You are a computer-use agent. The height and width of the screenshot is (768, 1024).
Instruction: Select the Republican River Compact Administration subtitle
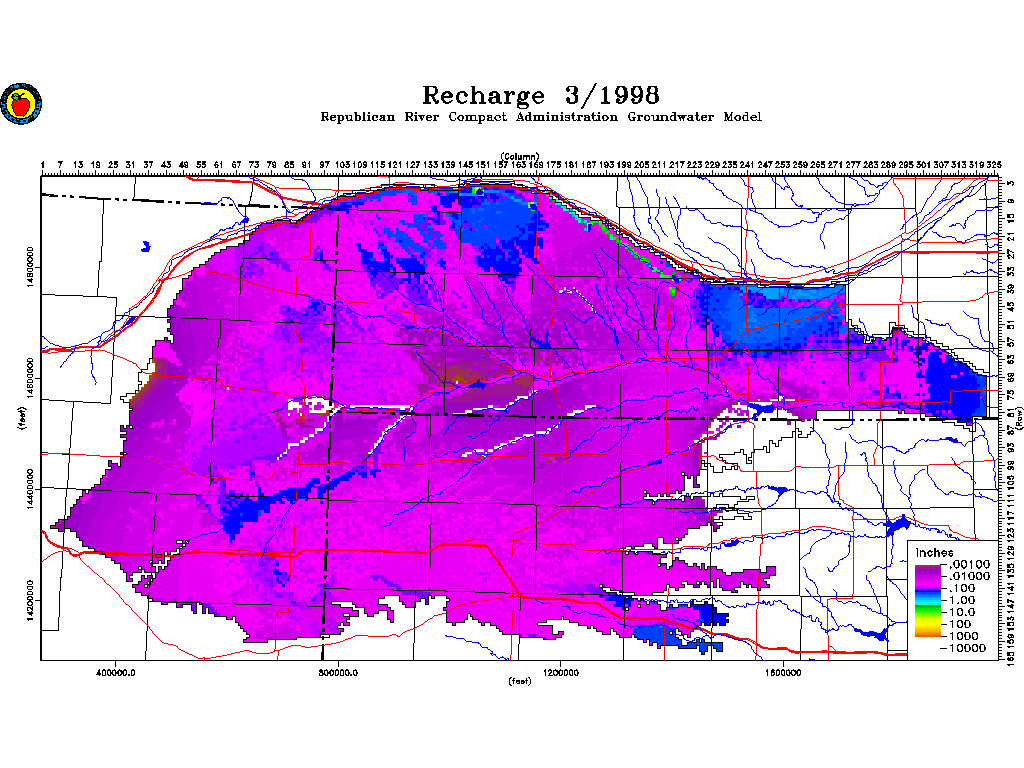point(540,117)
